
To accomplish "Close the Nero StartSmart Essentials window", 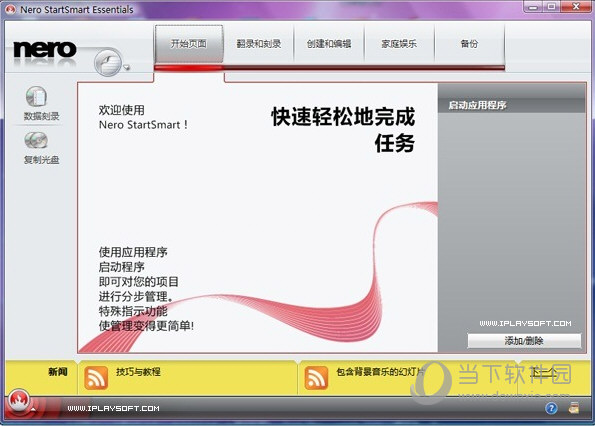I will 576,7.
